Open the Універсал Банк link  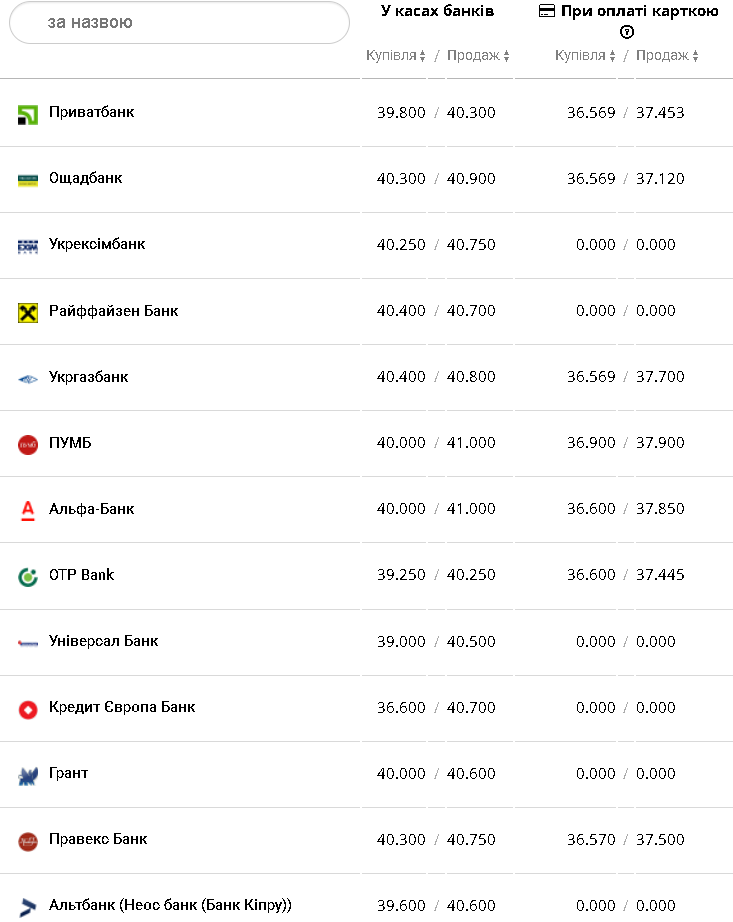pyautogui.click(x=104, y=641)
